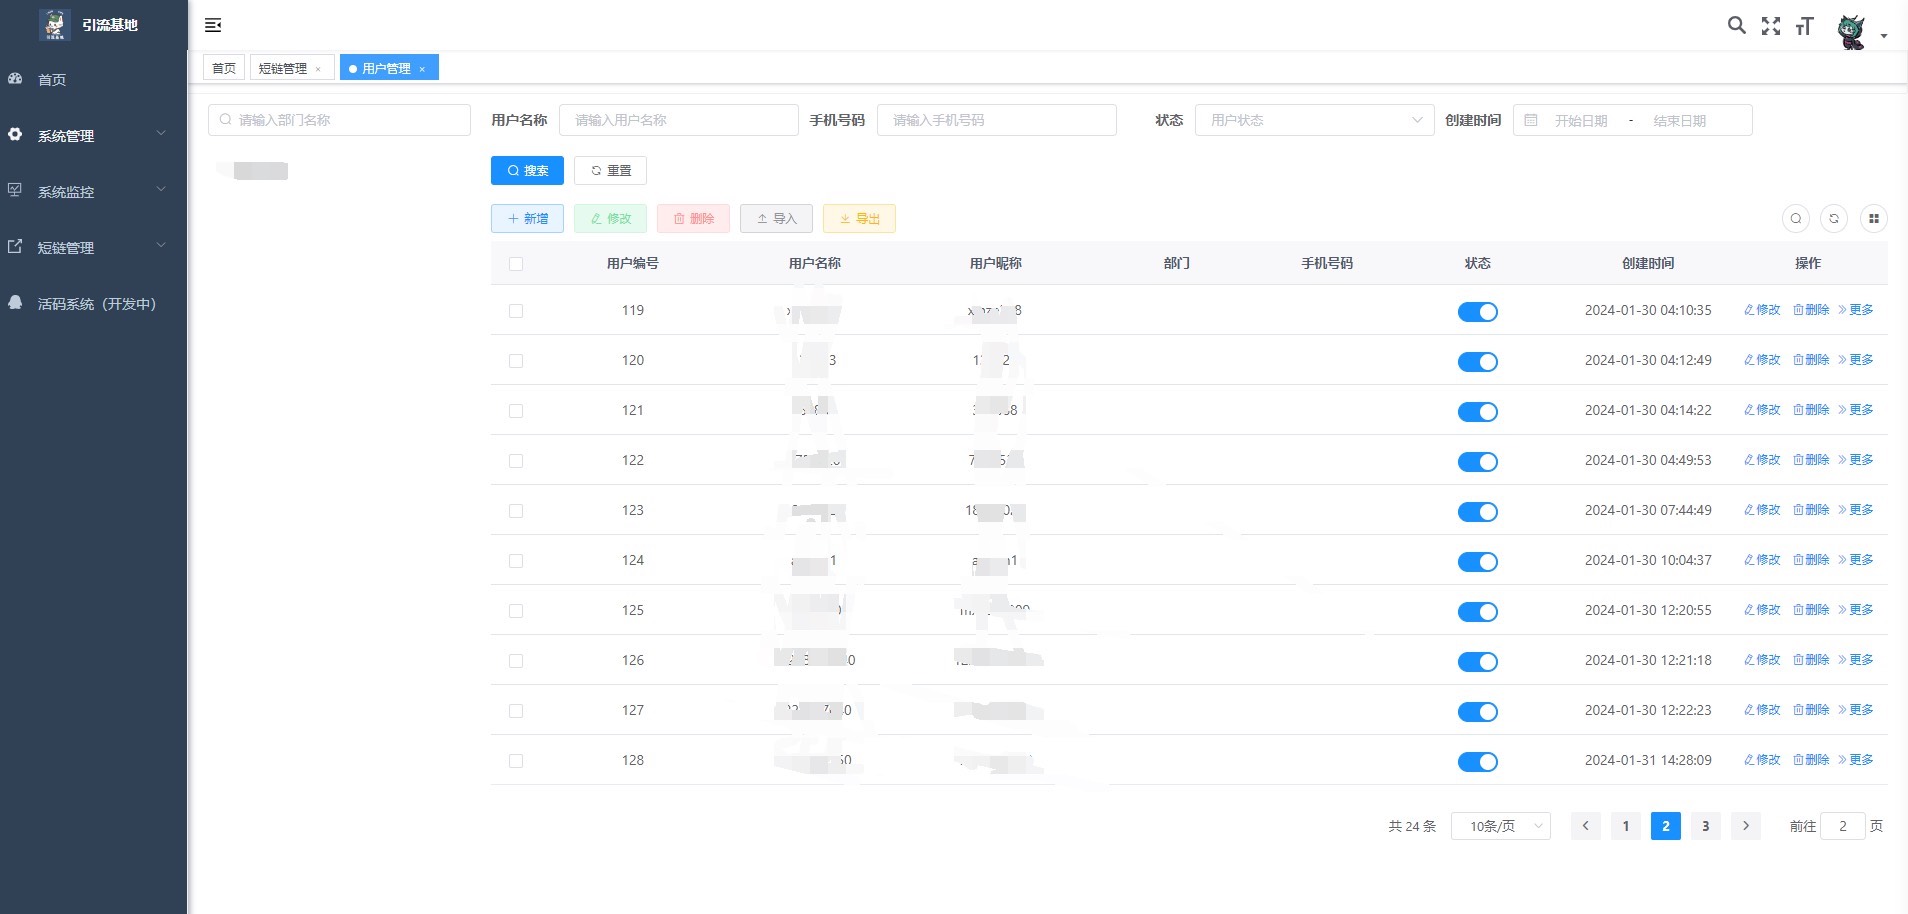1908x914 pixels.
Task: Open the column display grid icon
Action: (1874, 218)
